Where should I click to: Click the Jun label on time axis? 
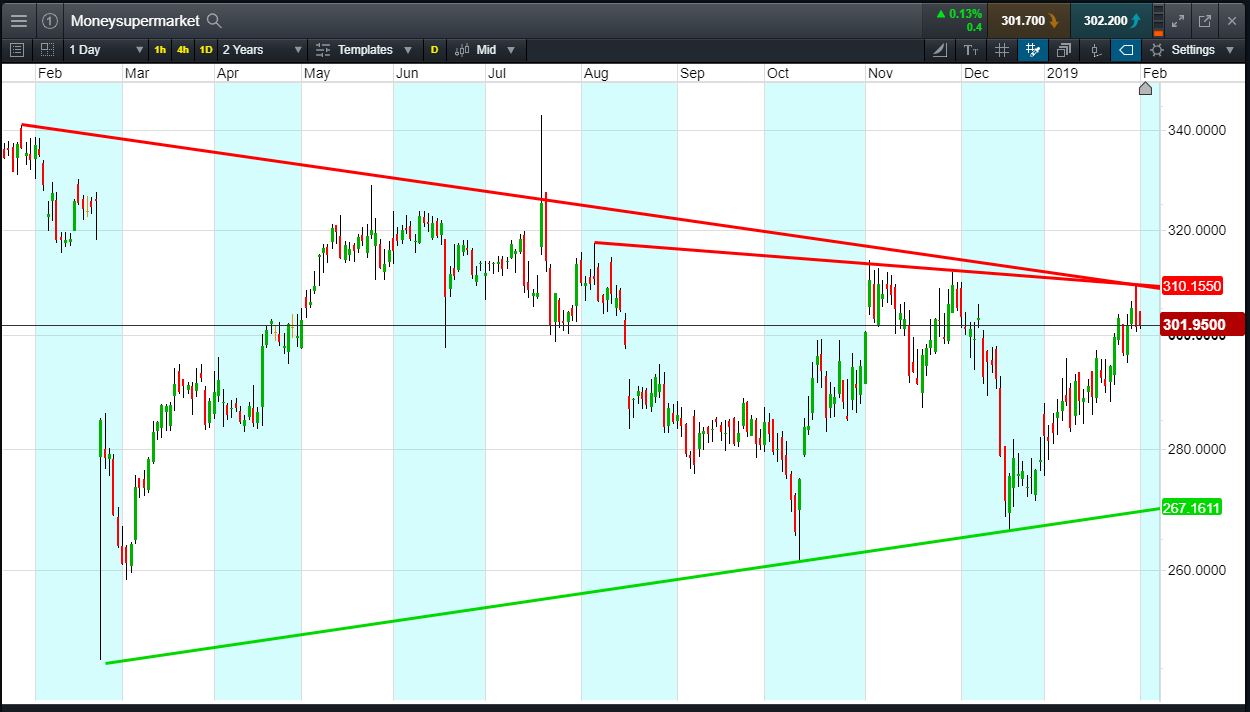click(x=407, y=73)
